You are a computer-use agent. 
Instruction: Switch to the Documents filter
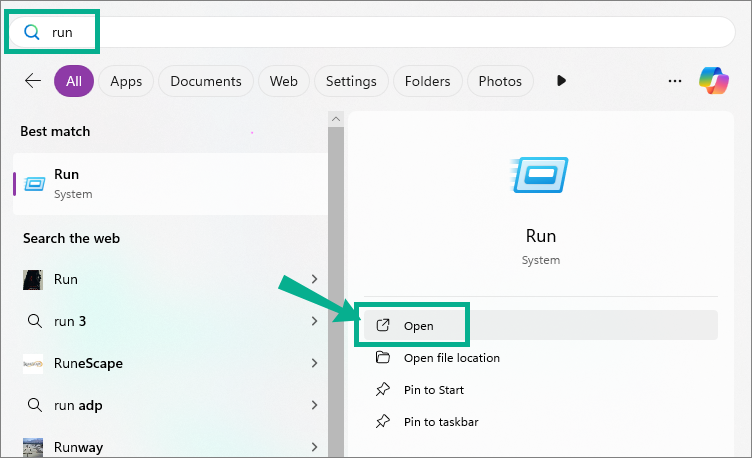tap(206, 81)
